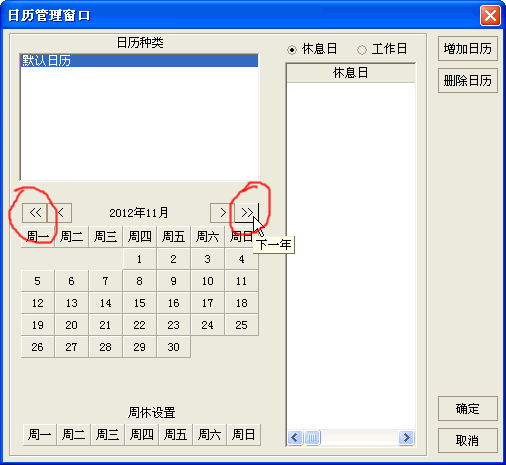Click the 增加日历 button
Image resolution: width=506 pixels, height=465 pixels.
coord(468,49)
